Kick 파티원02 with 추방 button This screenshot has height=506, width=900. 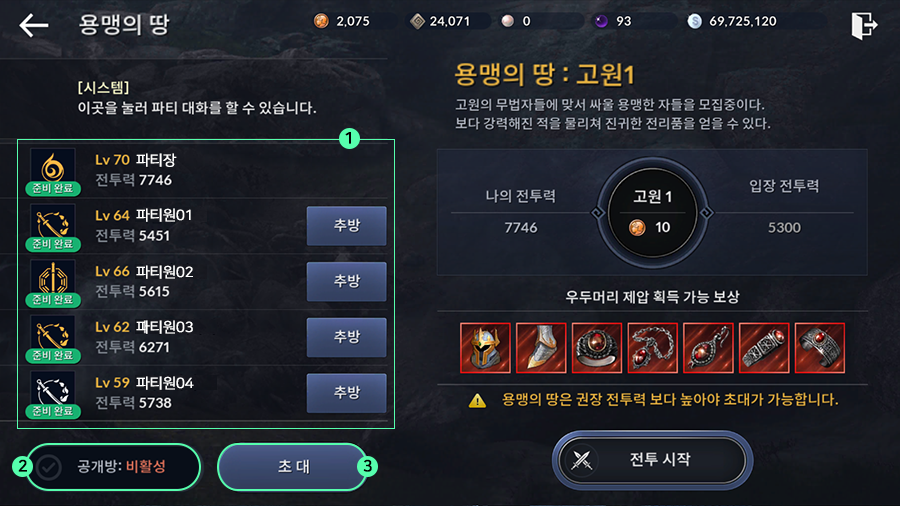(x=346, y=281)
